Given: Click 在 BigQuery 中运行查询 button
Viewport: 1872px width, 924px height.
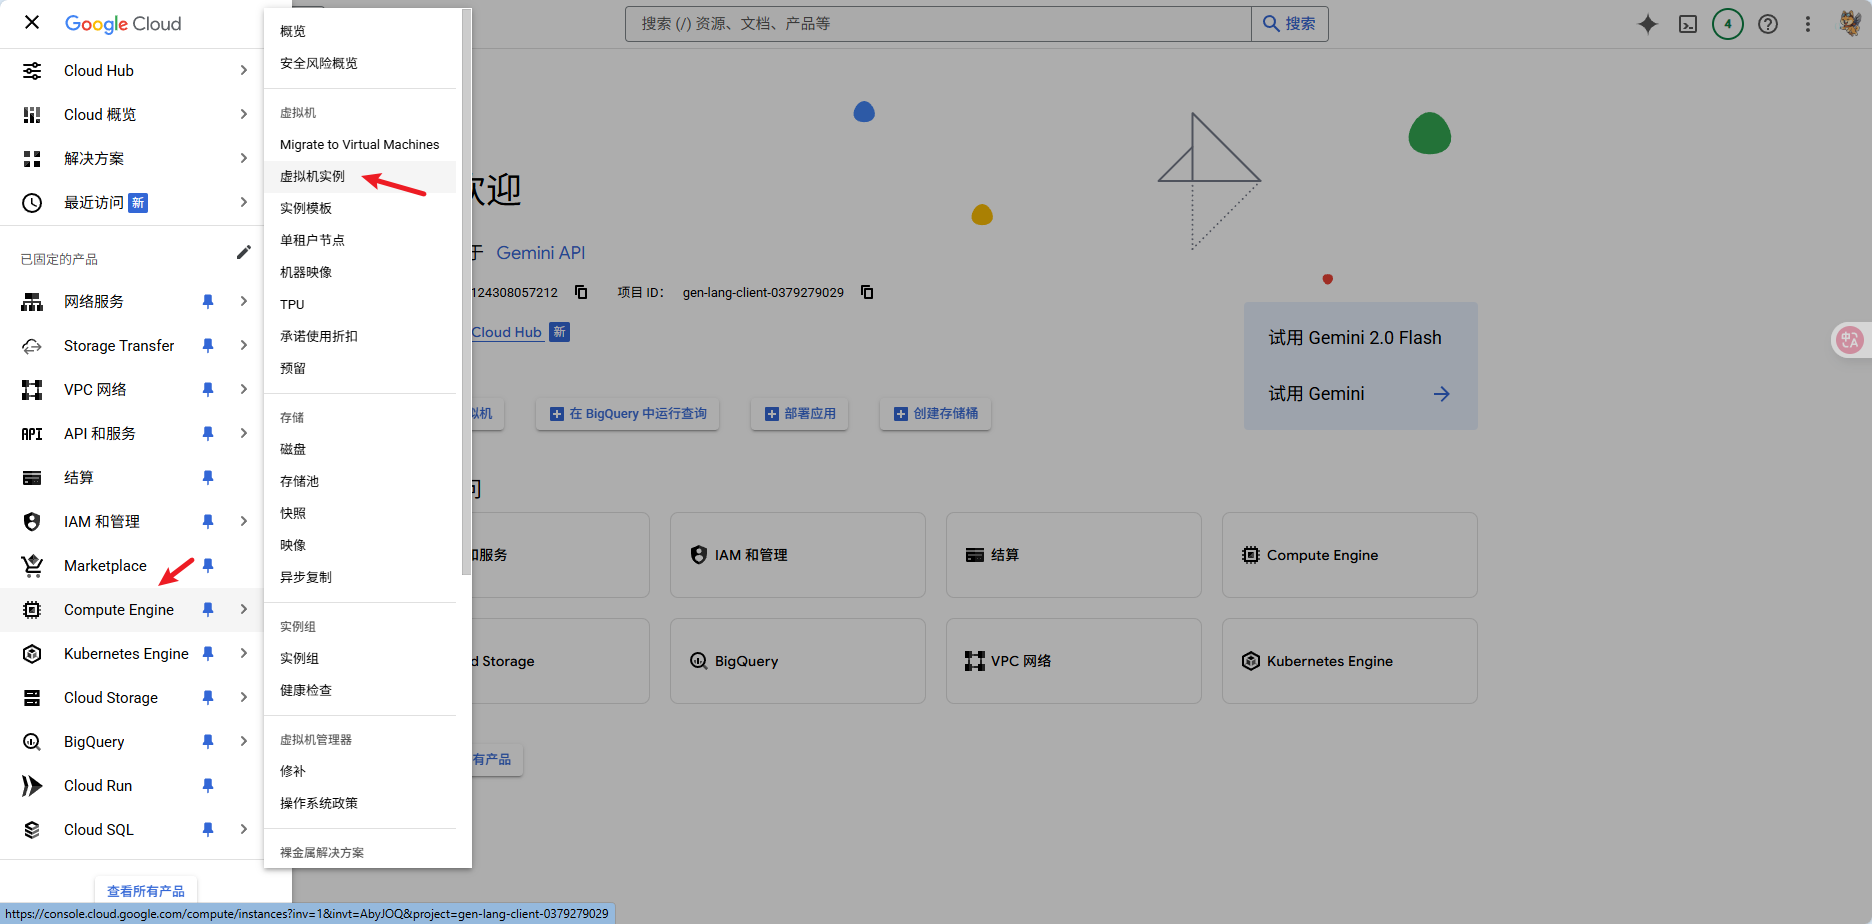Looking at the screenshot, I should point(628,414).
